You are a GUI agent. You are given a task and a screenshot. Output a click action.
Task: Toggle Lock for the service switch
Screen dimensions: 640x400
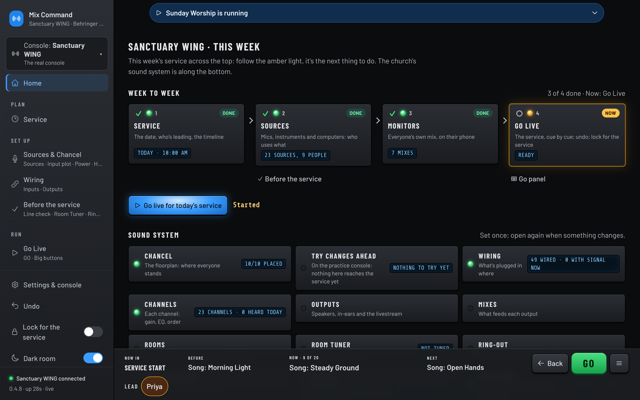click(93, 332)
